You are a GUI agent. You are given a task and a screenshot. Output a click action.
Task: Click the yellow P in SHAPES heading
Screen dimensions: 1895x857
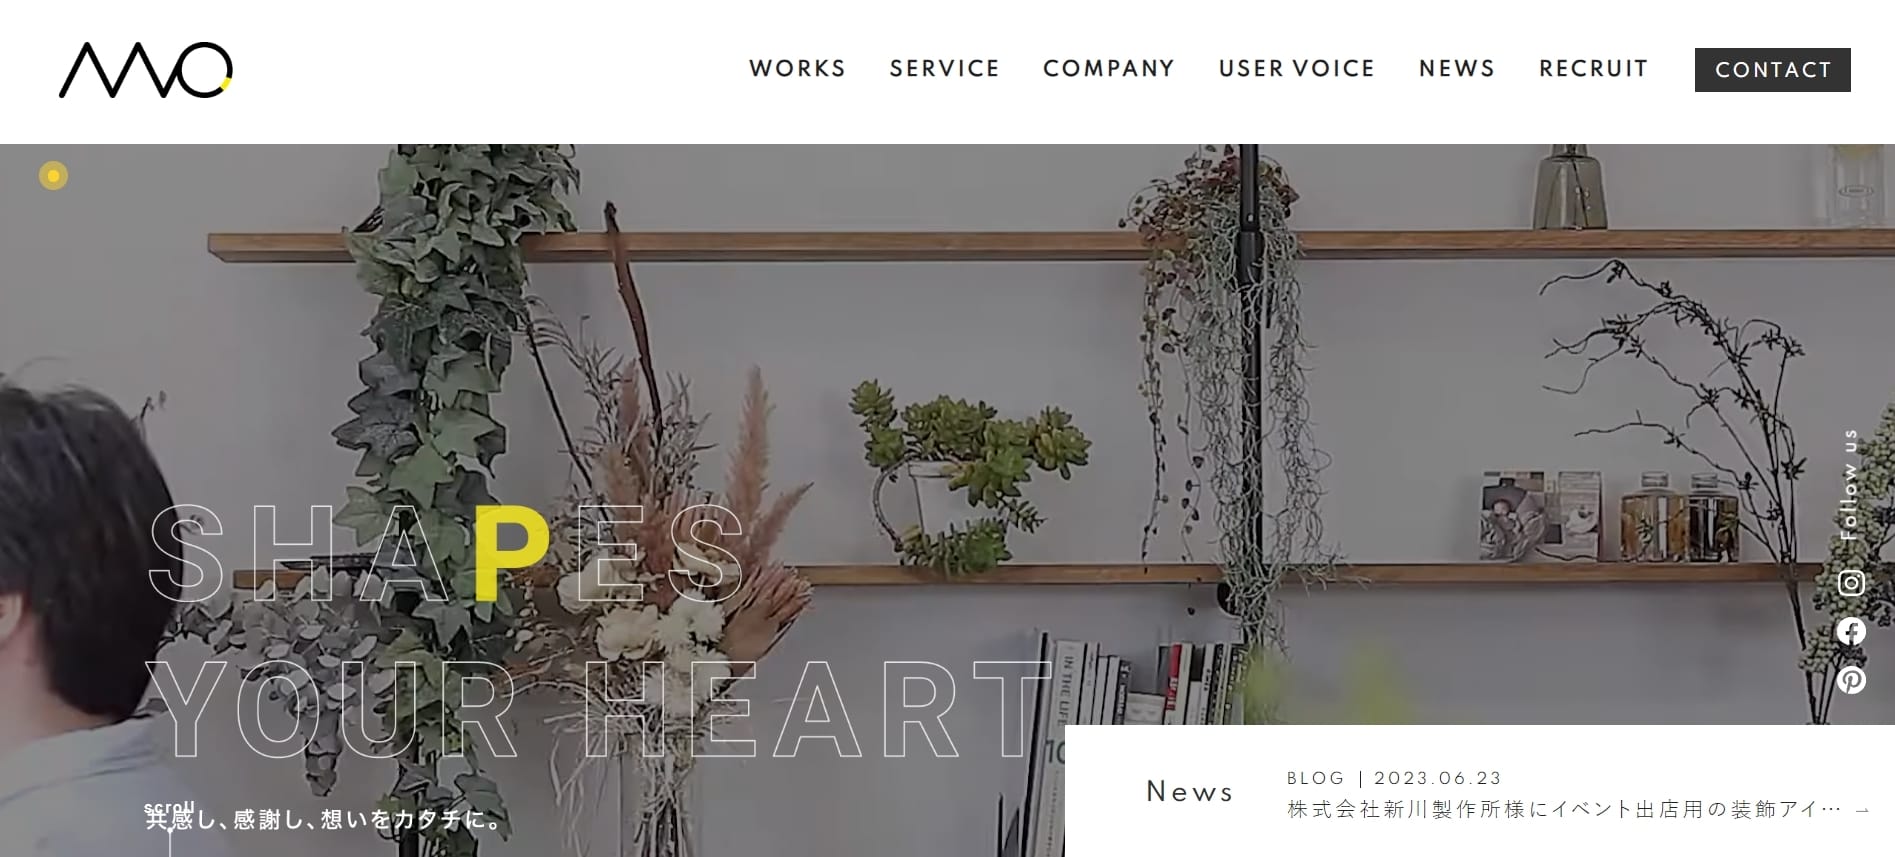click(511, 552)
